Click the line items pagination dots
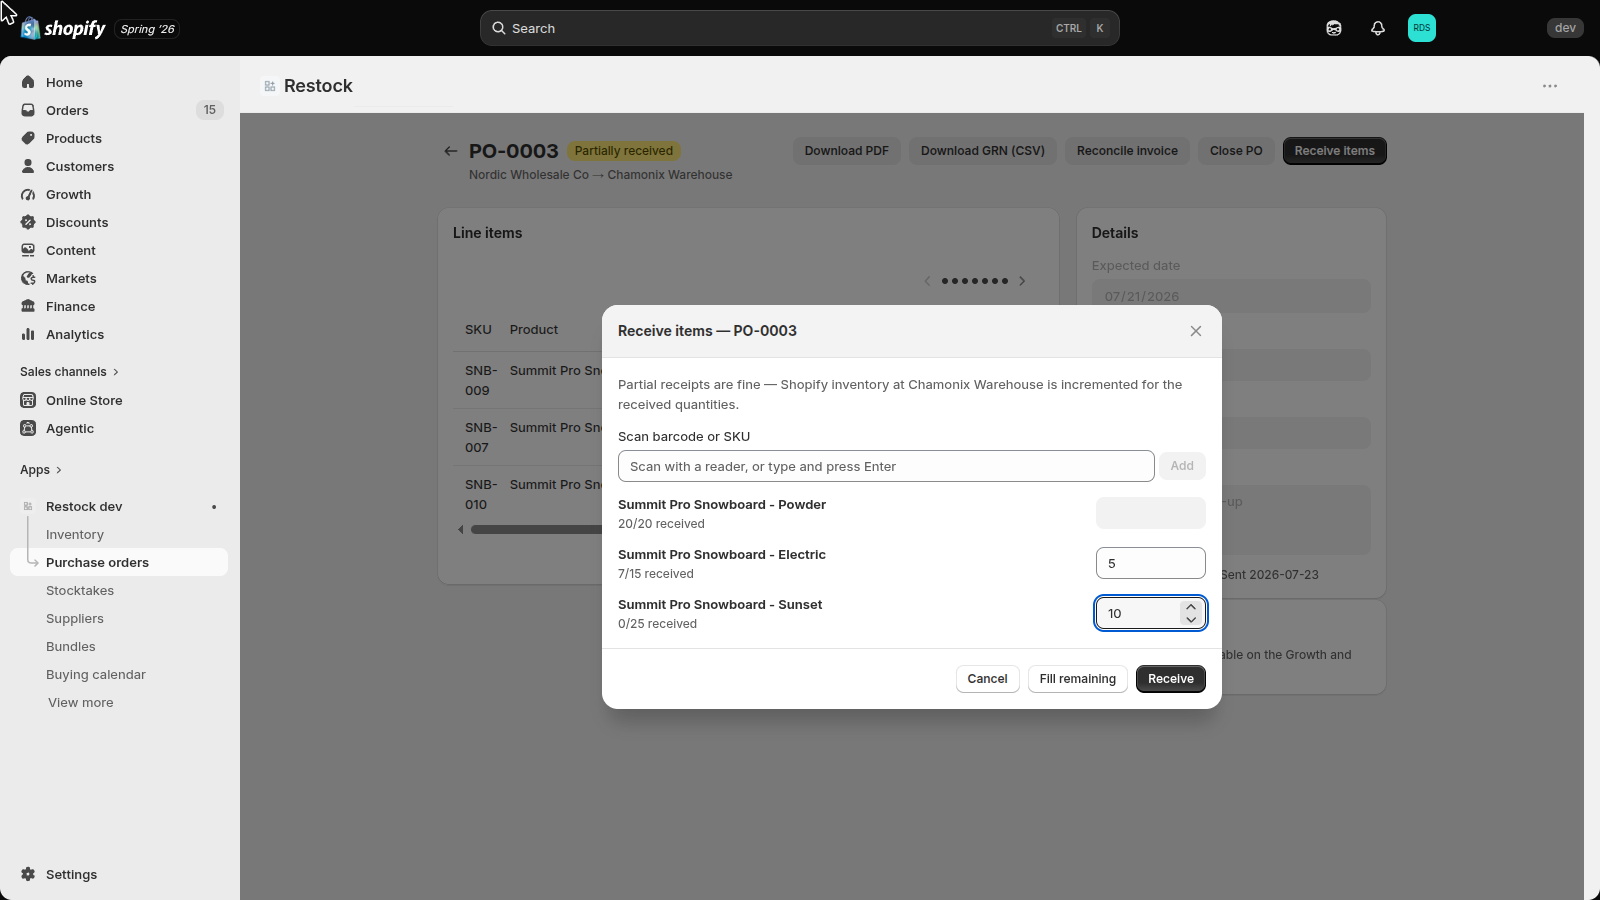This screenshot has width=1600, height=900. 975,281
